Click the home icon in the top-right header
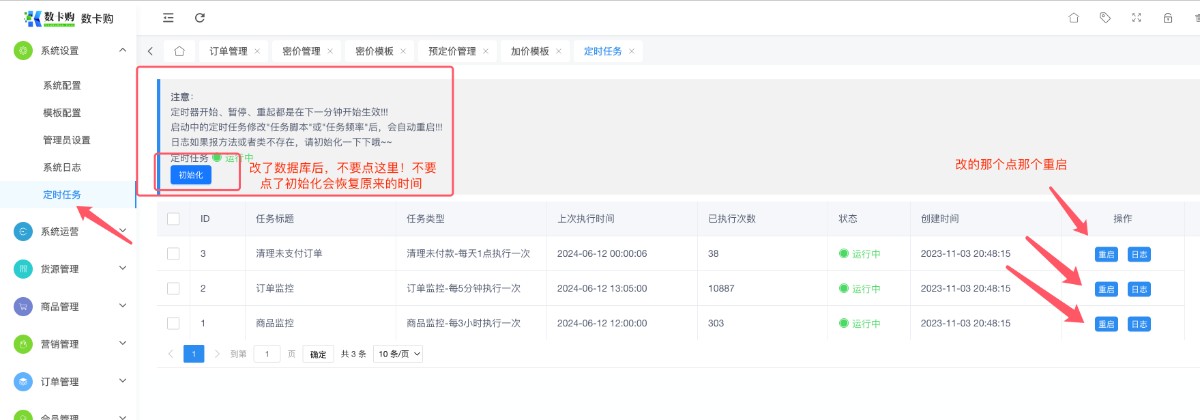This screenshot has width=1200, height=420. click(x=1074, y=18)
